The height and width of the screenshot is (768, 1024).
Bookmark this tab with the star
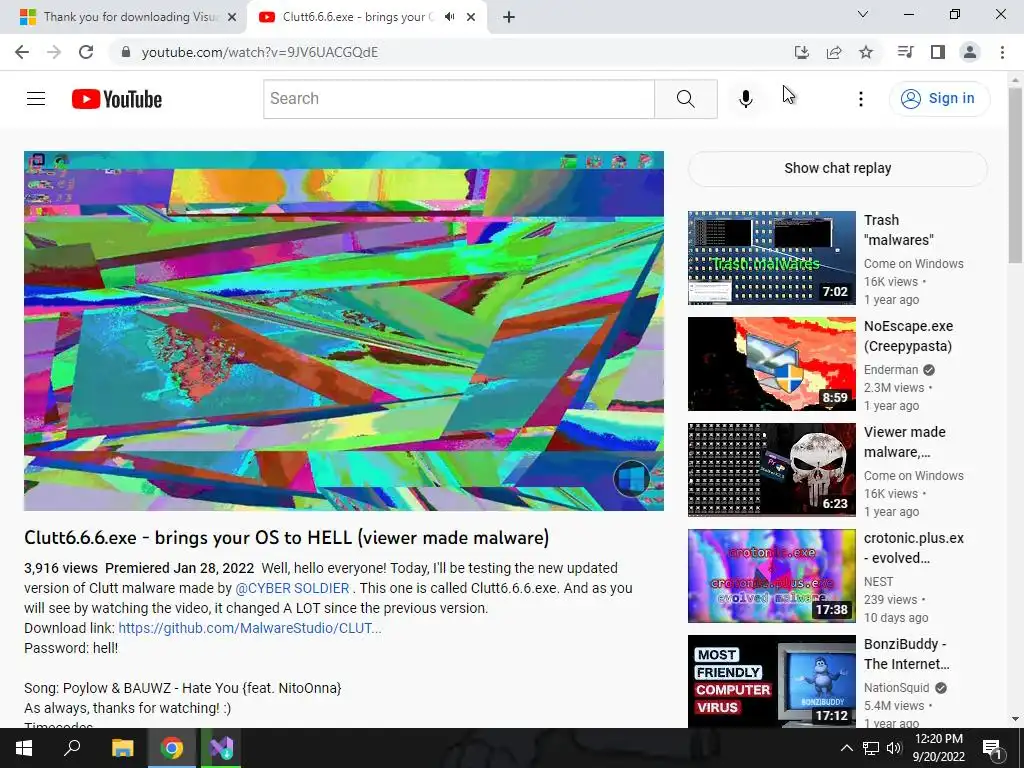866,52
